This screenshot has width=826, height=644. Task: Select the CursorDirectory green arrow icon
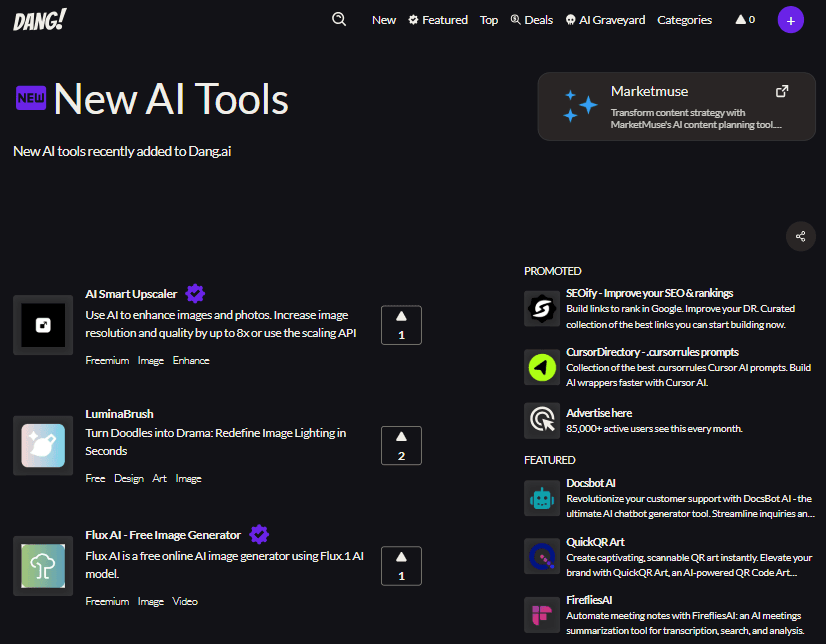click(542, 367)
